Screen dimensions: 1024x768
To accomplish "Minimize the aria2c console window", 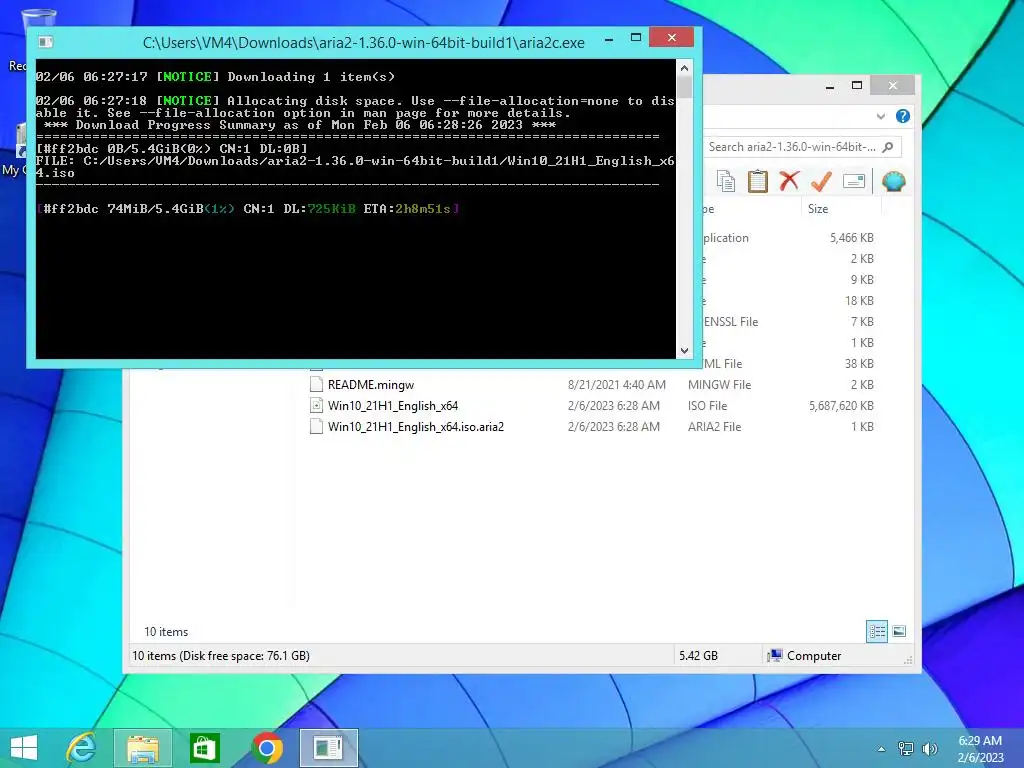I will [609, 40].
